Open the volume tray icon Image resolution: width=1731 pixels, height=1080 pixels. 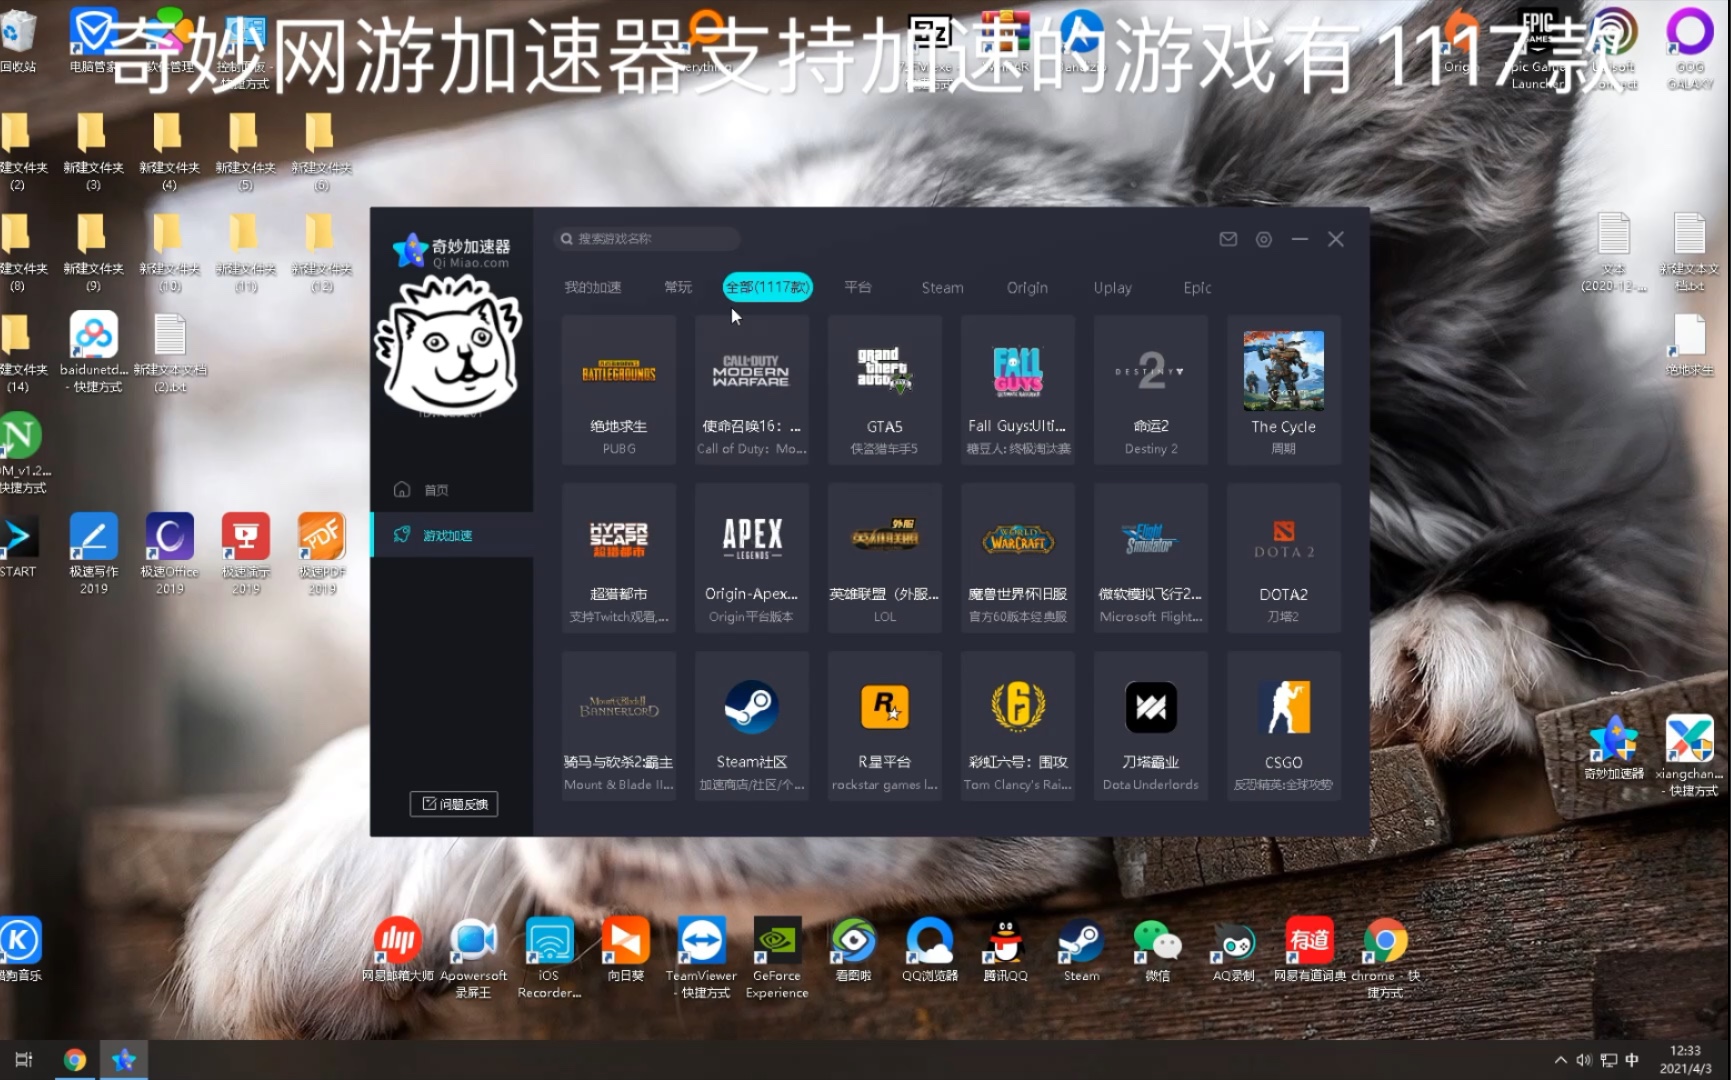[1584, 1060]
